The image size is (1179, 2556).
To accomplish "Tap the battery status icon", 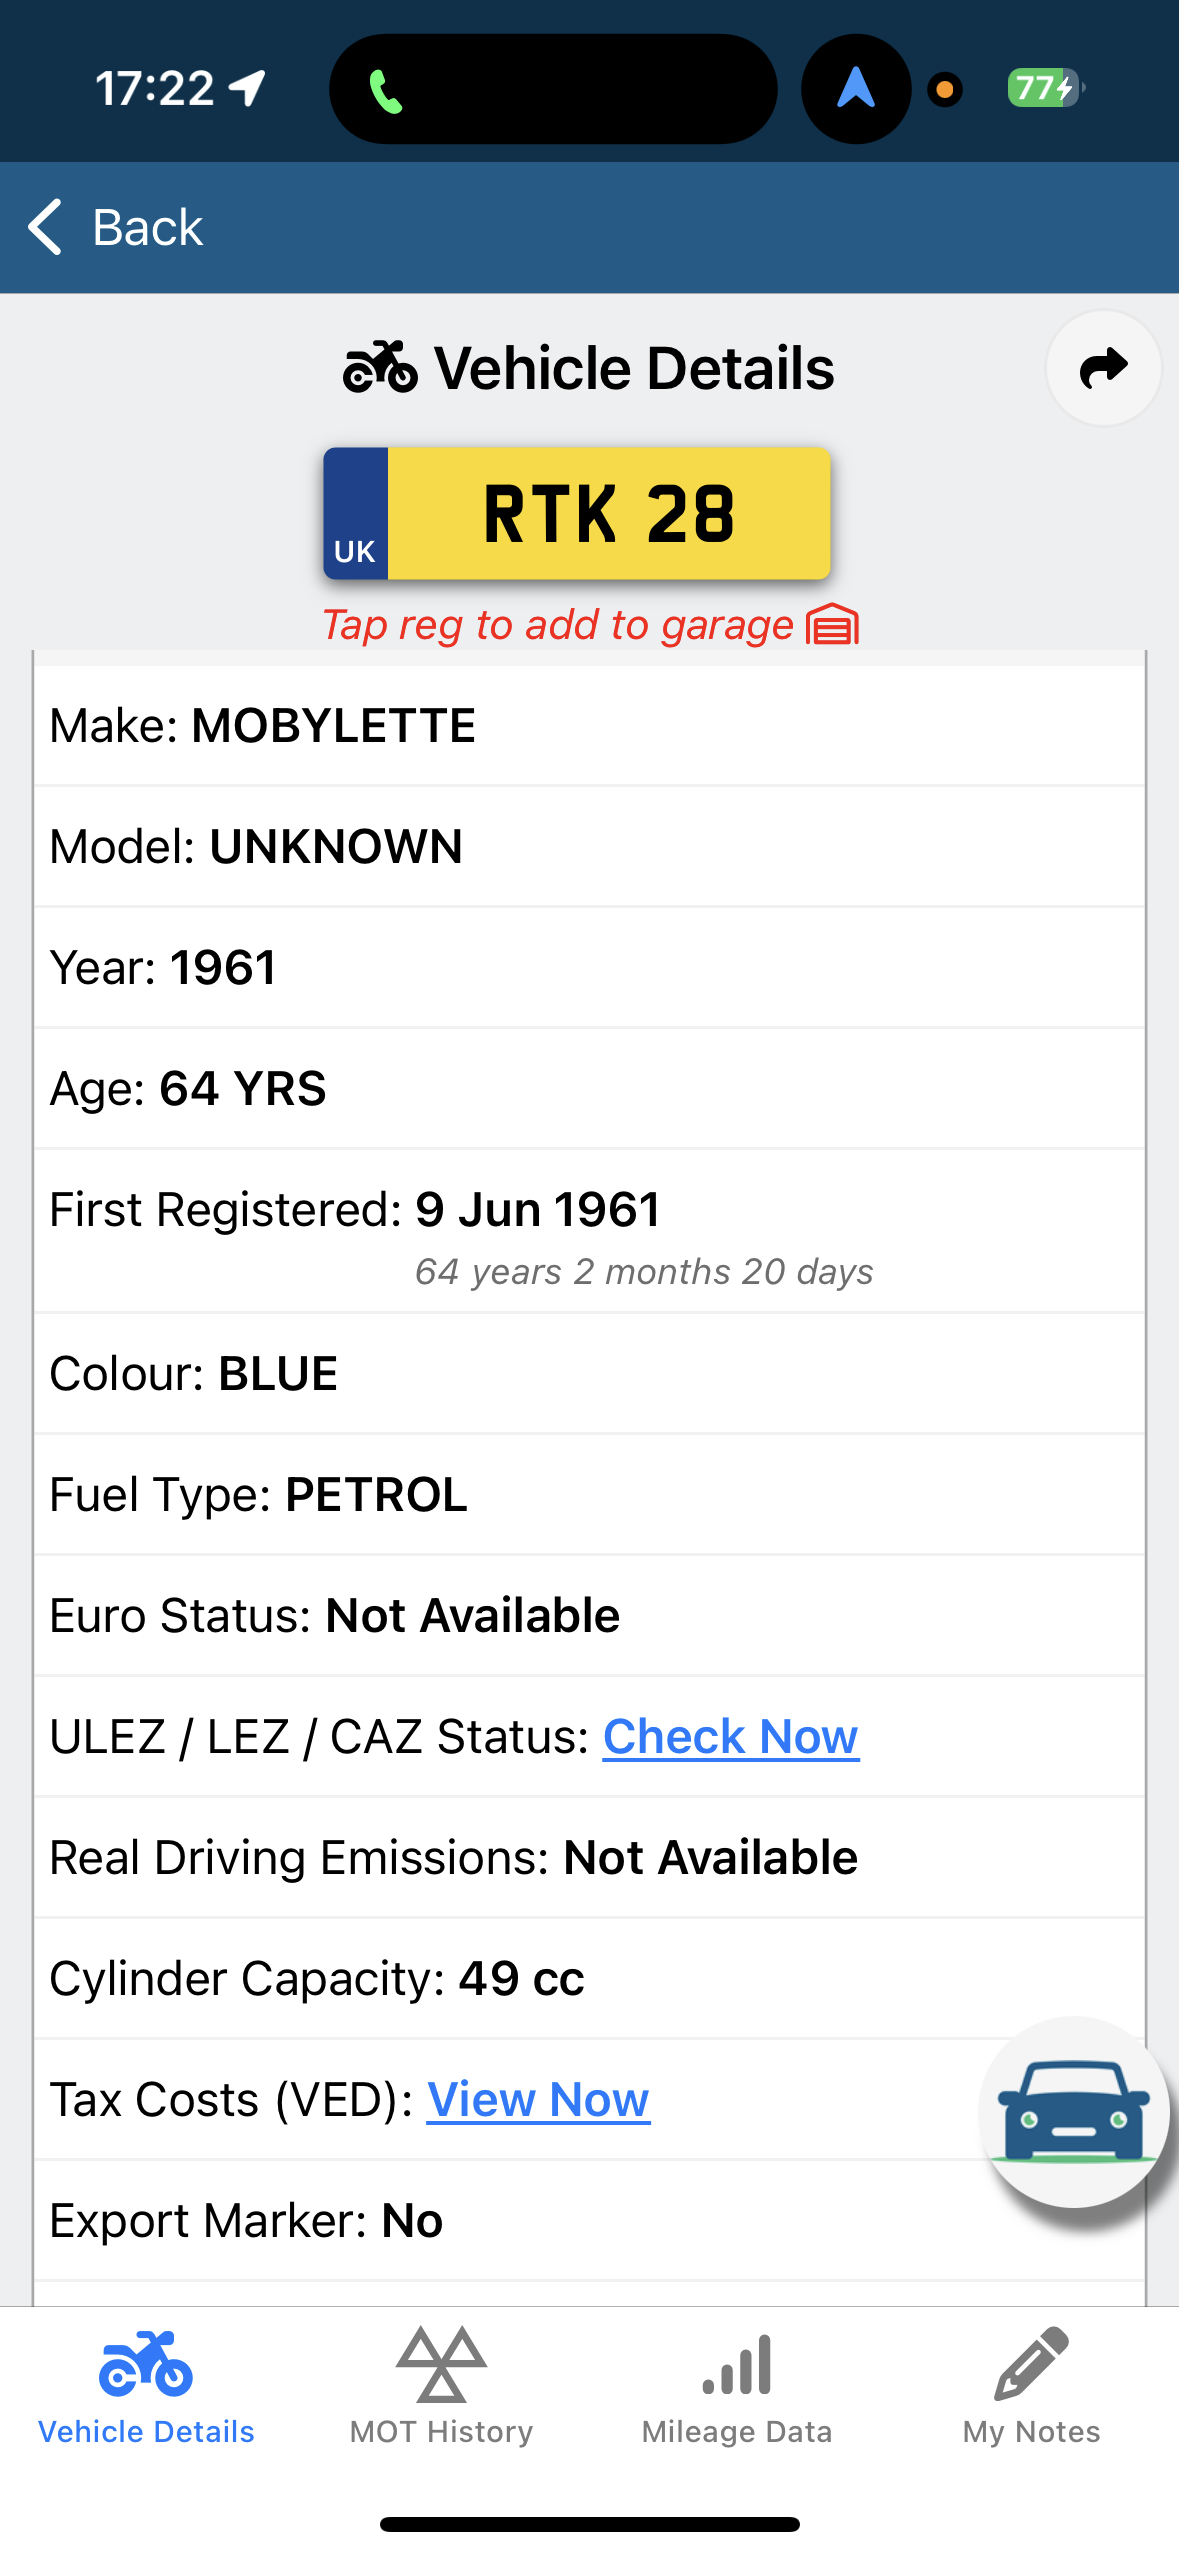I will tap(1044, 89).
